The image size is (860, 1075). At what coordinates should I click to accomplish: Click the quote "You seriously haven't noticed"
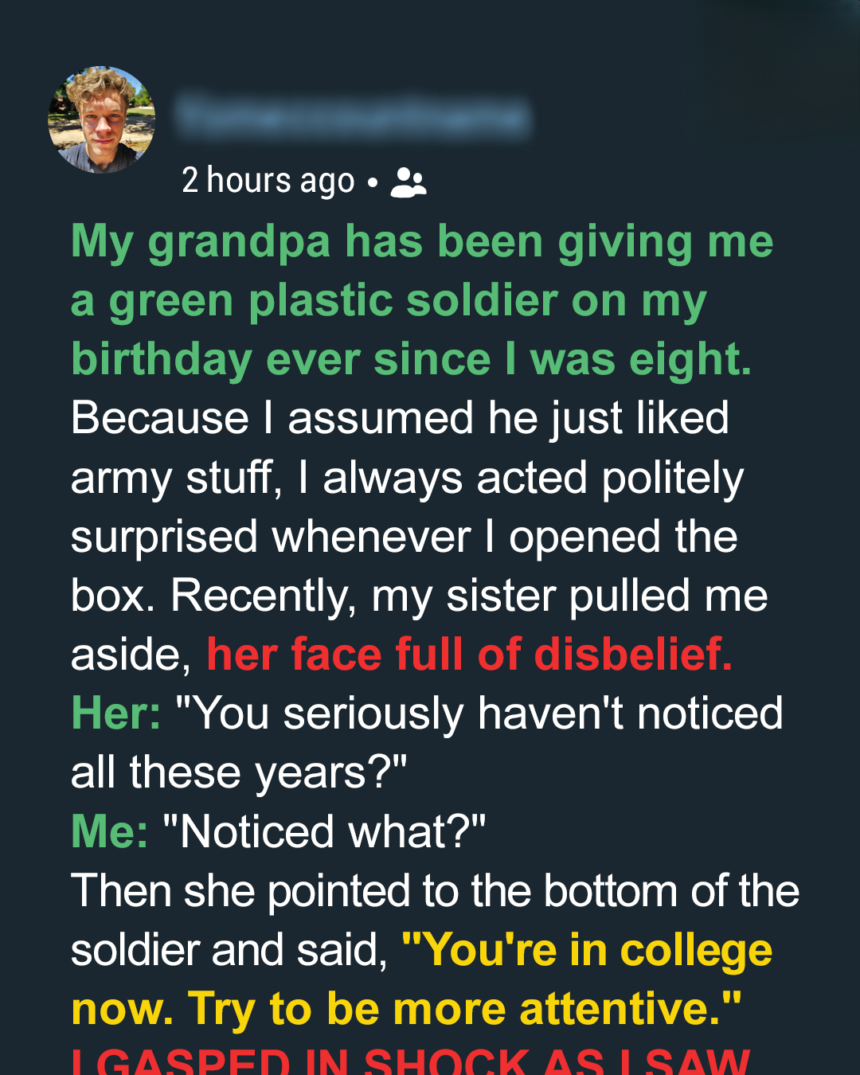[480, 714]
